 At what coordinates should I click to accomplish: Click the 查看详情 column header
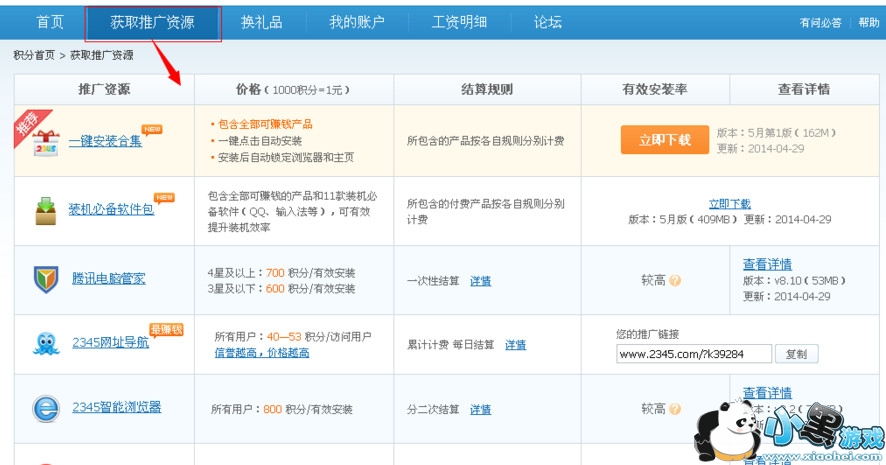[804, 89]
